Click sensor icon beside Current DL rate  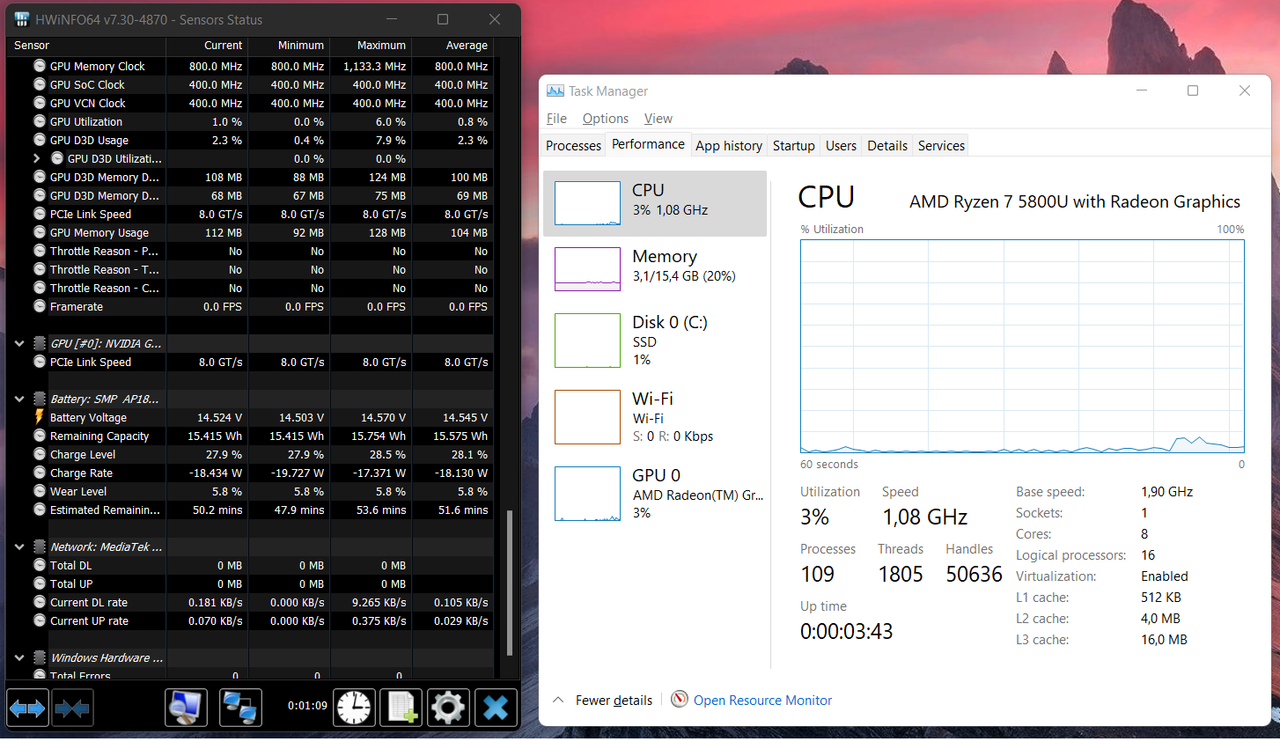[x=40, y=602]
